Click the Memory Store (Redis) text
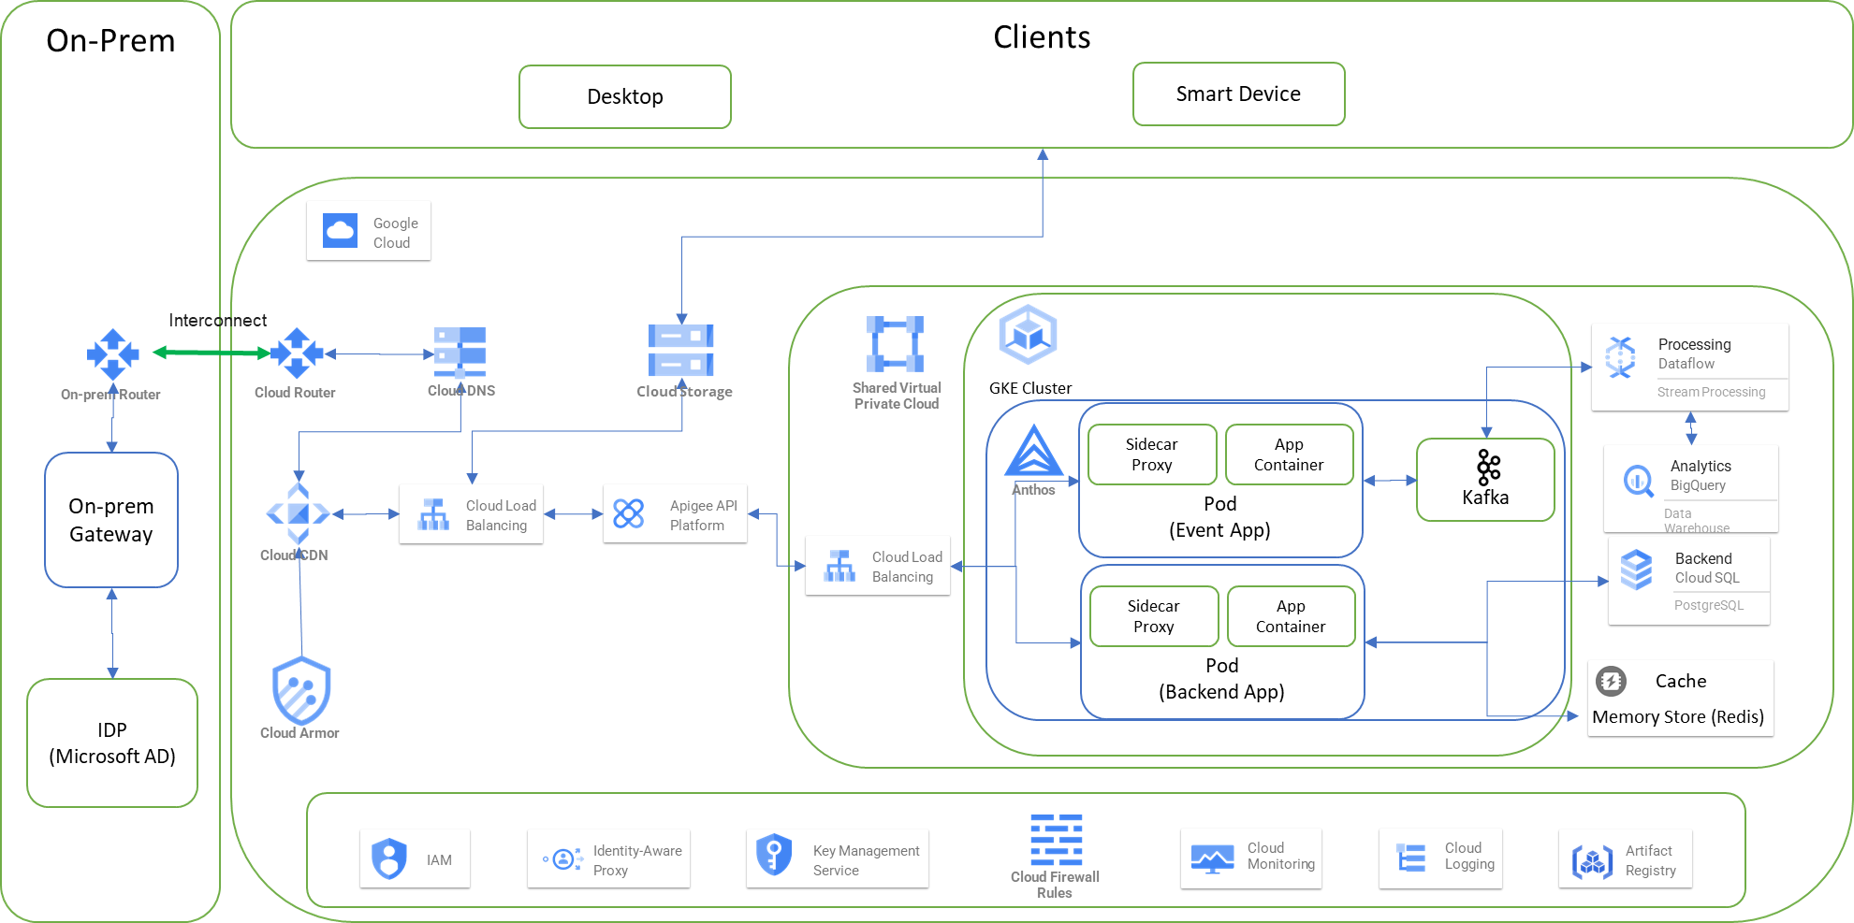 coord(1678,717)
